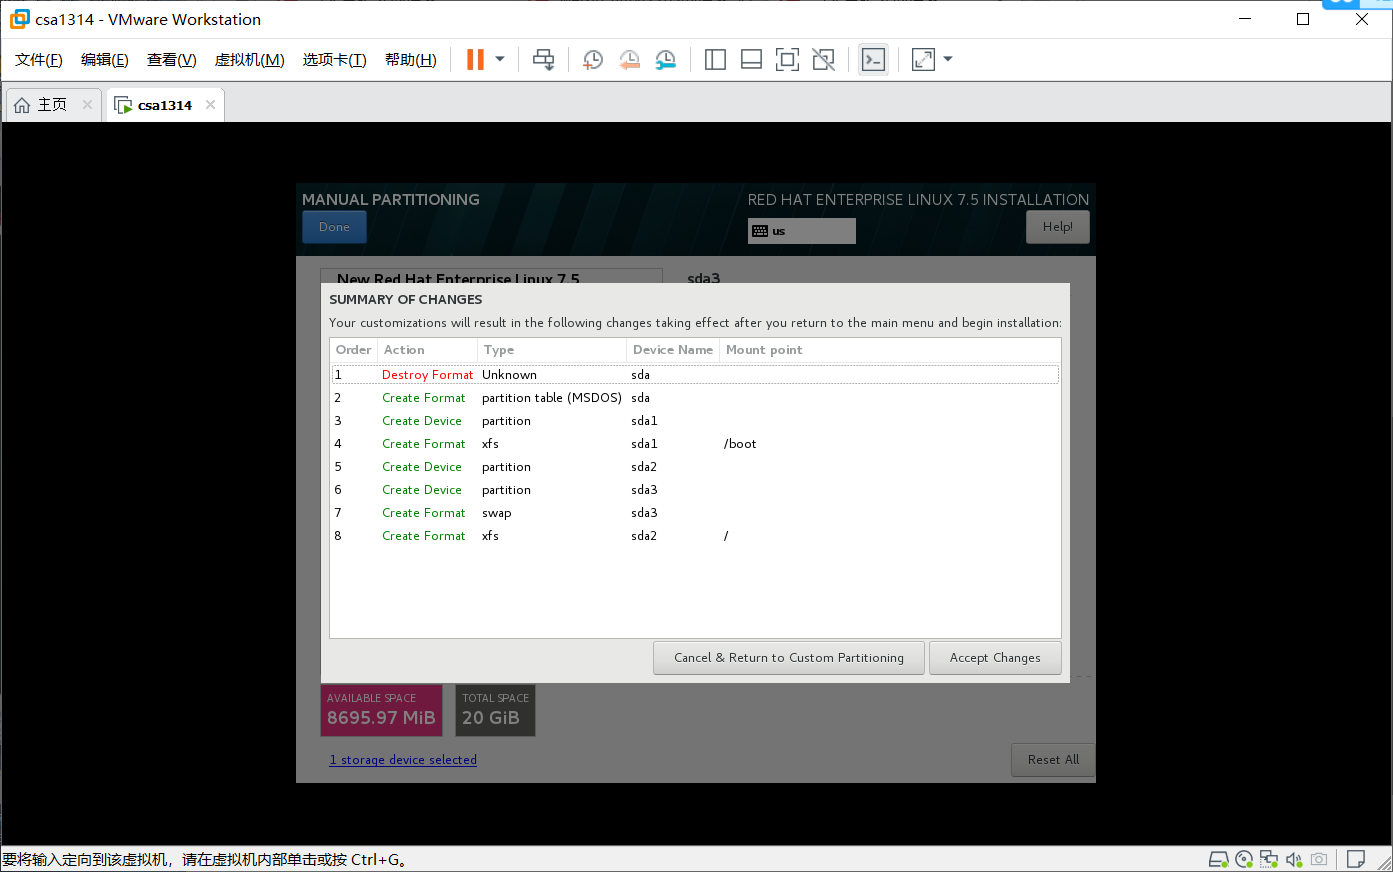The width and height of the screenshot is (1393, 872).
Task: Open the 选项卡(T) menu
Action: click(334, 60)
